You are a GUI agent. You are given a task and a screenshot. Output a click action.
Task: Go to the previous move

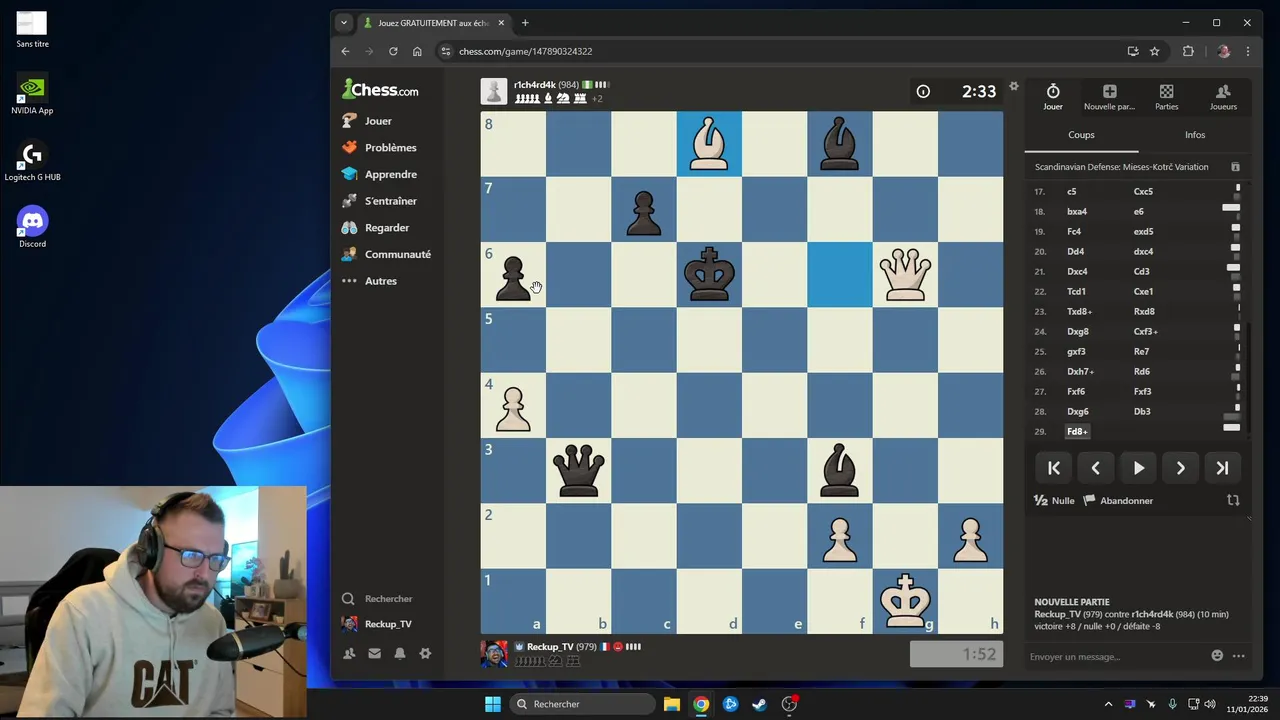click(1096, 468)
